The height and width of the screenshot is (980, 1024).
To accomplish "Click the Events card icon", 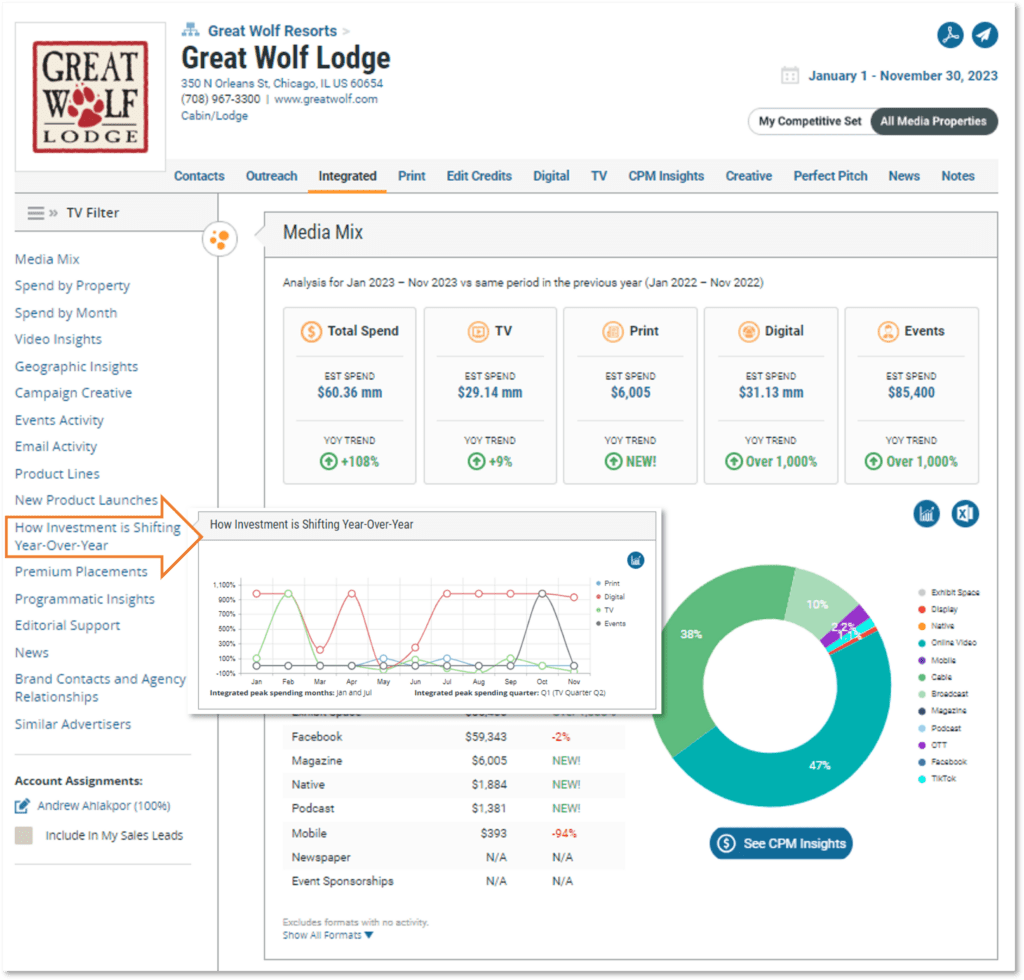I will pyautogui.click(x=888, y=332).
